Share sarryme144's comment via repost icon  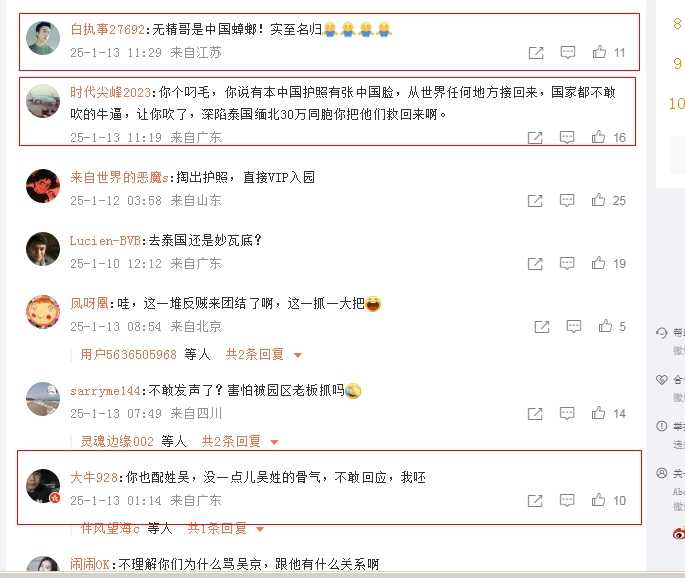pyautogui.click(x=535, y=414)
